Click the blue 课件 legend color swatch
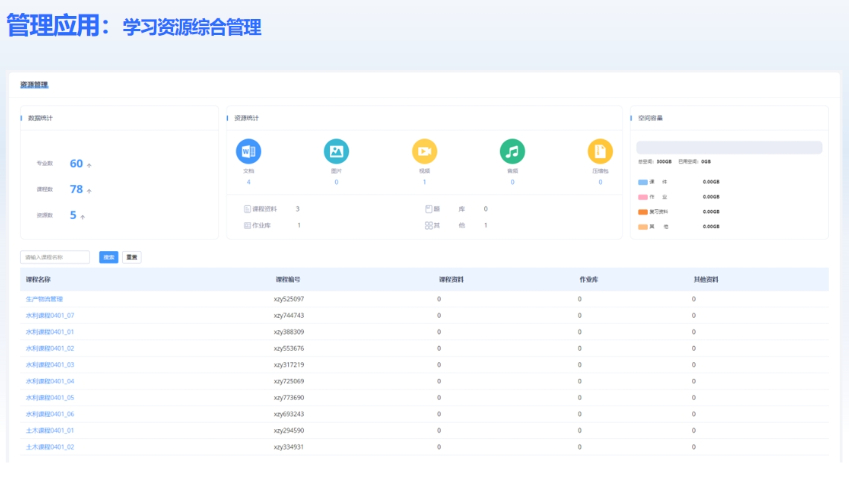Screen dimensions: 849x480 click(643, 182)
